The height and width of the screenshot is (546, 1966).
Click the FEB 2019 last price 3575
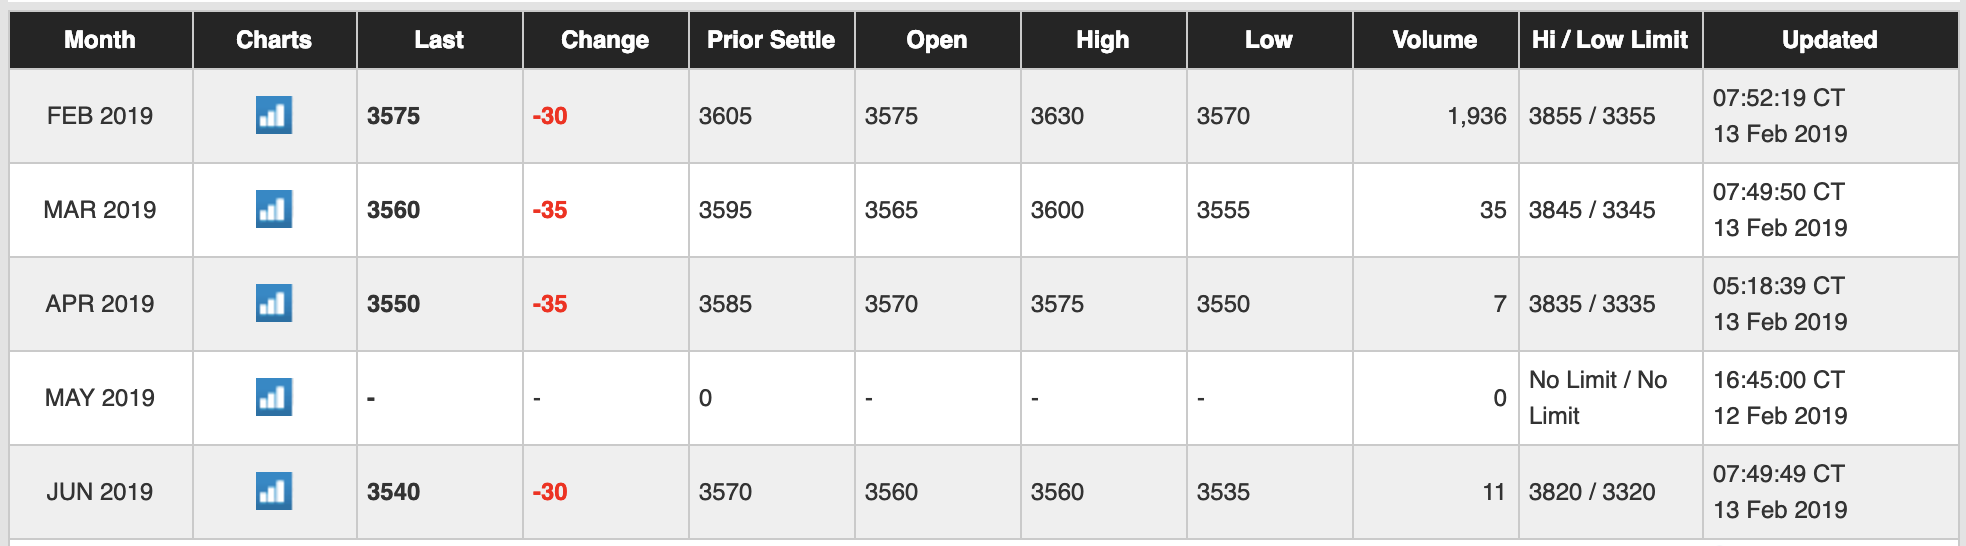click(x=394, y=116)
